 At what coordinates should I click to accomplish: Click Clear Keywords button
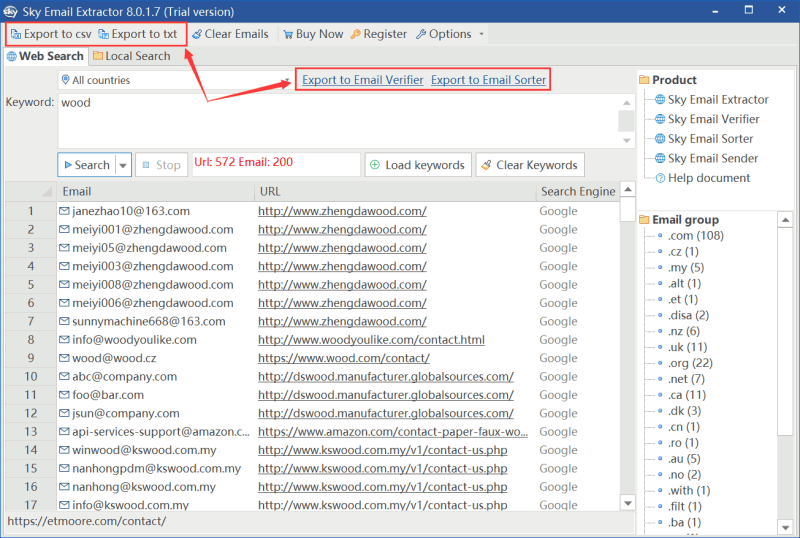click(x=530, y=165)
